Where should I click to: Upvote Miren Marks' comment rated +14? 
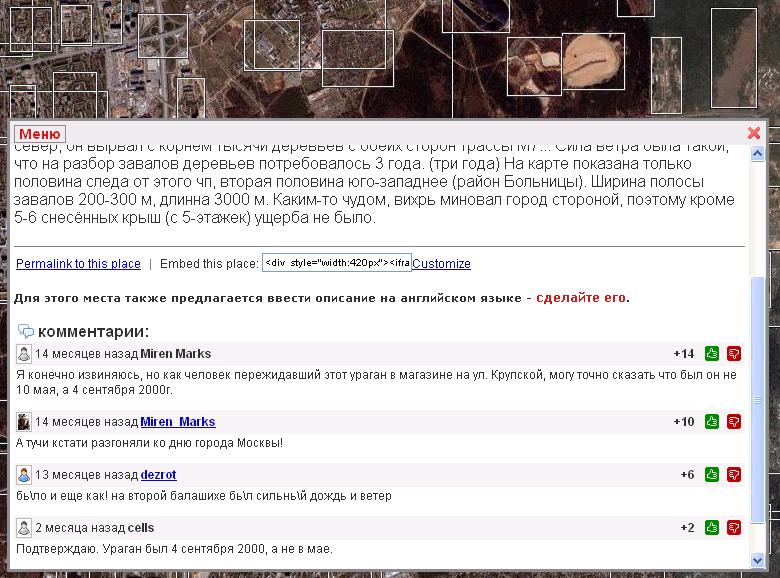click(712, 354)
